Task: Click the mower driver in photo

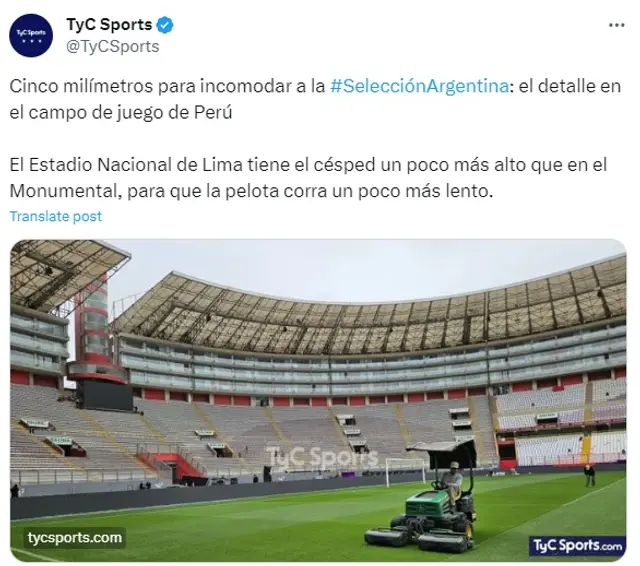Action: coord(452,484)
